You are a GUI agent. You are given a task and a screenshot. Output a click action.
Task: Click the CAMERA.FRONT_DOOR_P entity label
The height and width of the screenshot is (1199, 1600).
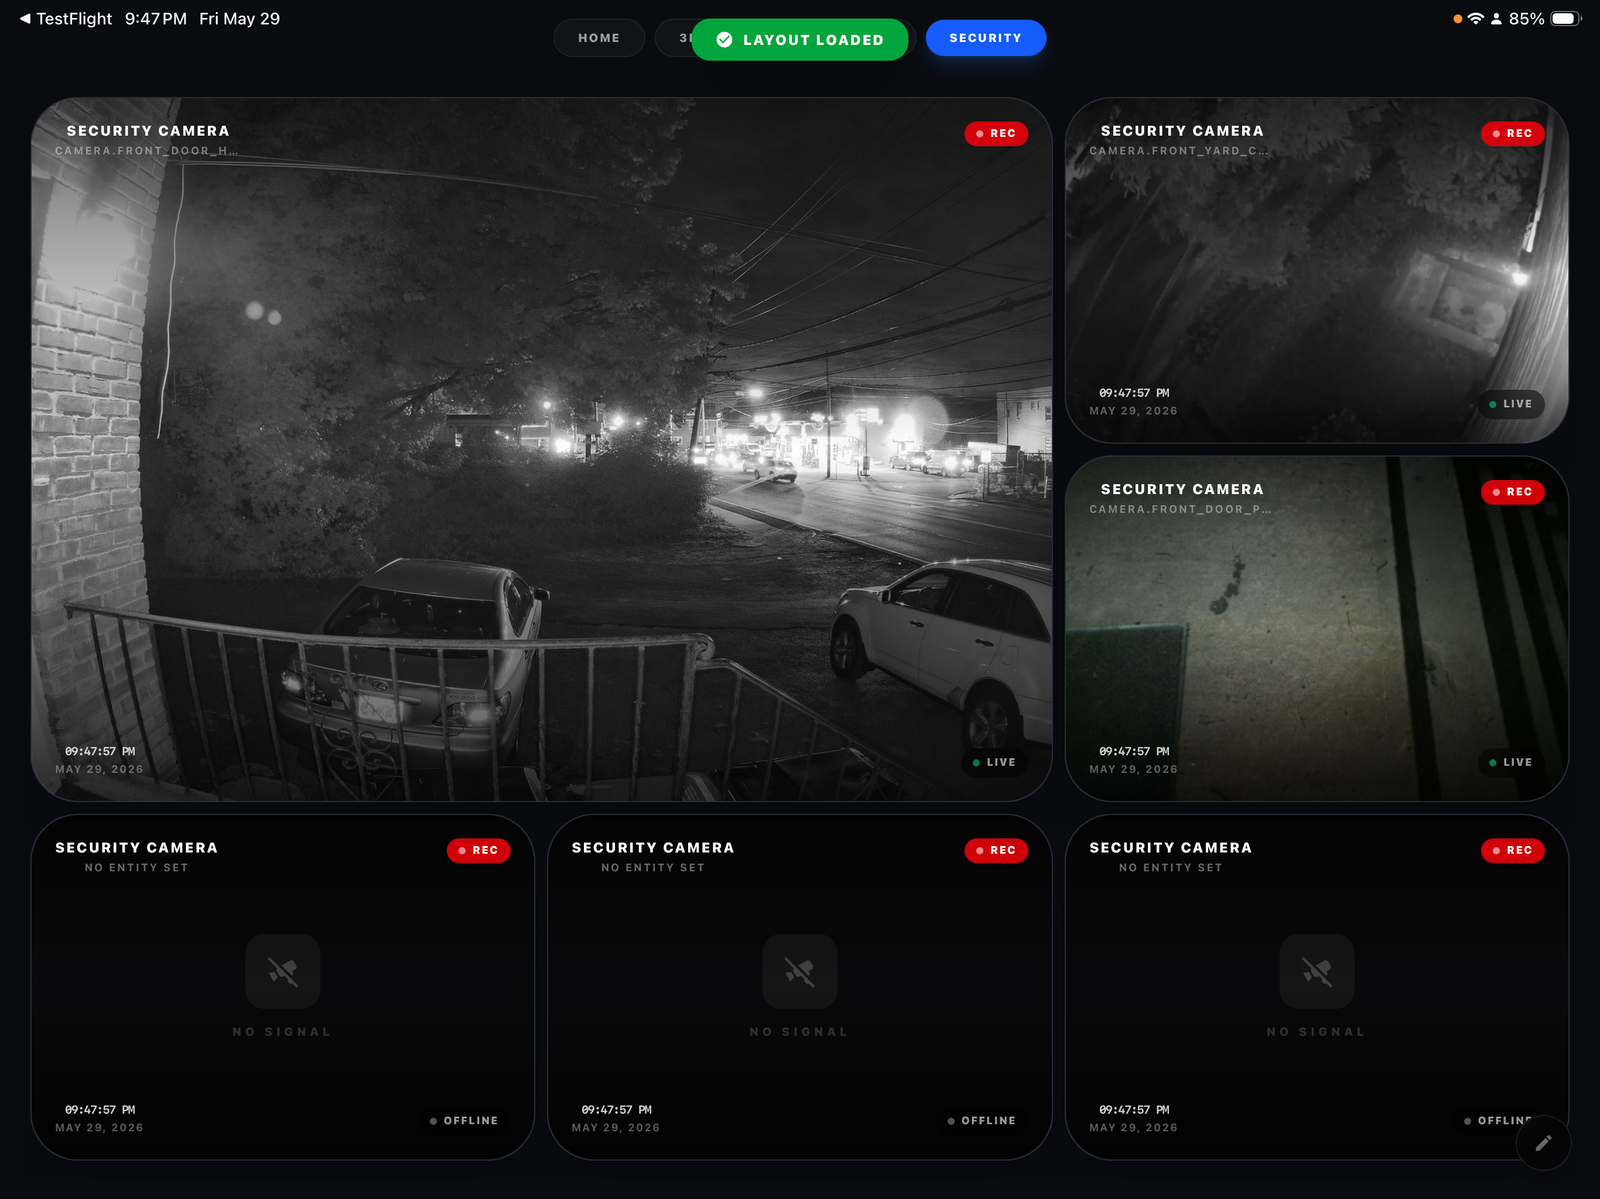pos(1181,509)
